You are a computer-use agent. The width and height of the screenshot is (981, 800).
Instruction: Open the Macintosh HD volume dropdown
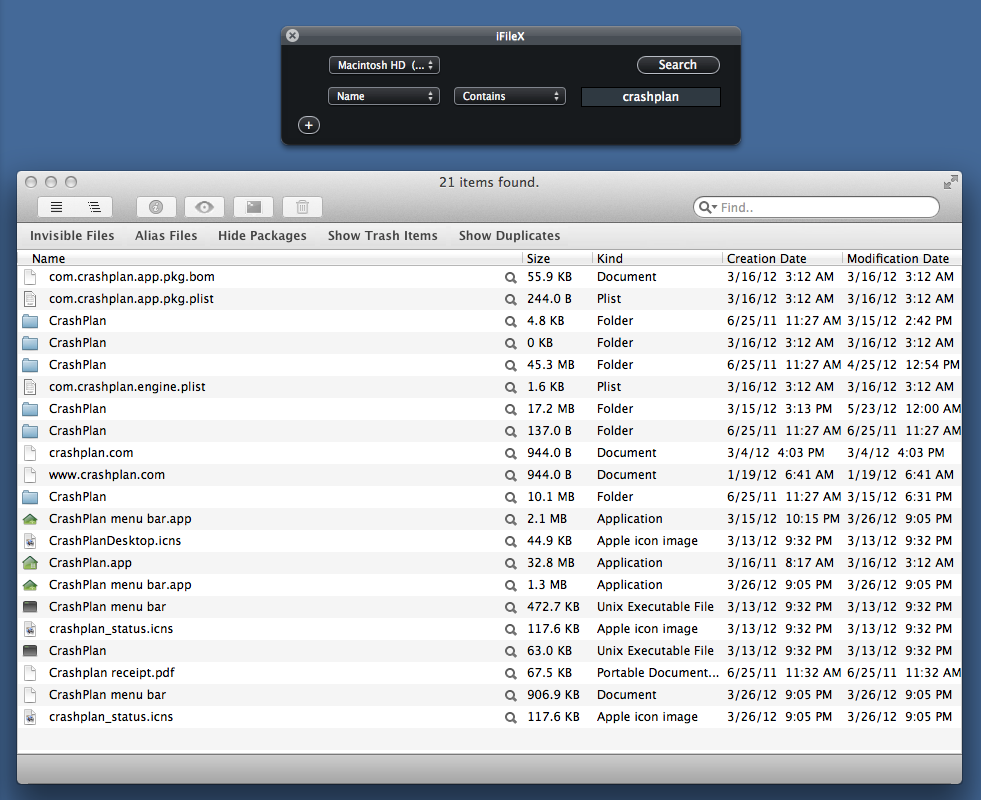click(x=384, y=65)
